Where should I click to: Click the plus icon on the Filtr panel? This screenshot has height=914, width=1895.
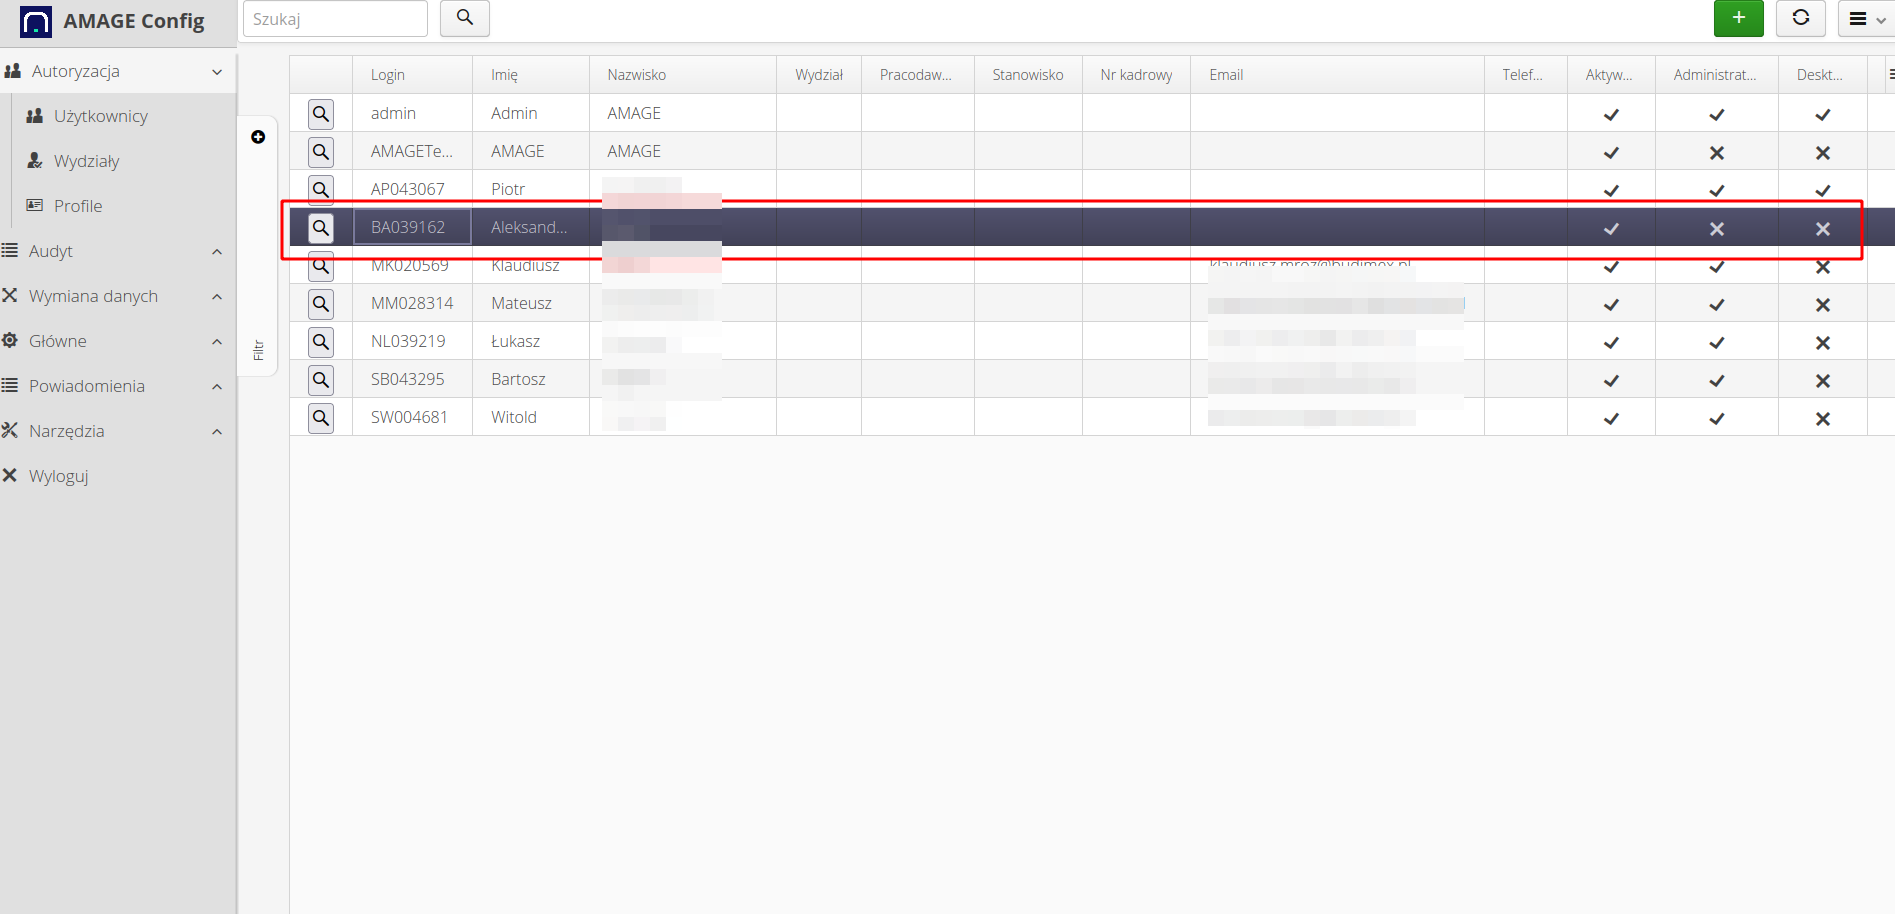coord(258,137)
